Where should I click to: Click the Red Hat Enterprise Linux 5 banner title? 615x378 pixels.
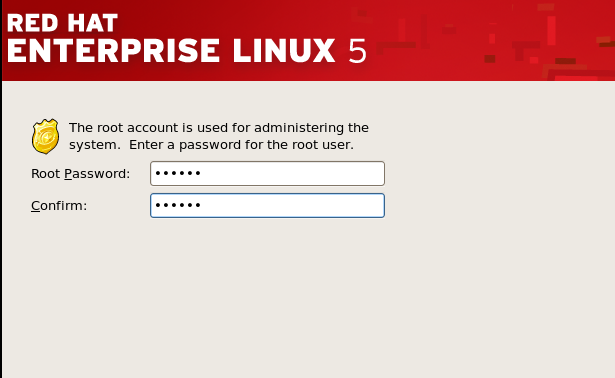(187, 39)
